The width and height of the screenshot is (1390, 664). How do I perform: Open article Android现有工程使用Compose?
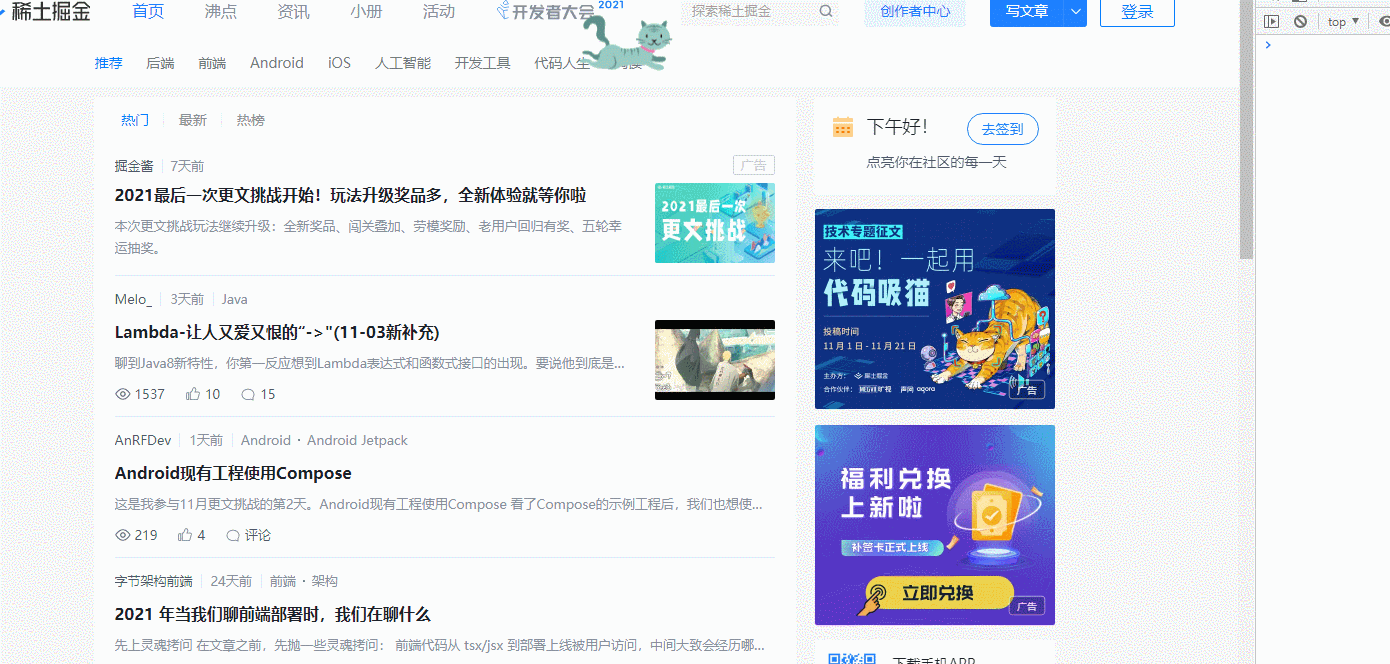coord(233,473)
